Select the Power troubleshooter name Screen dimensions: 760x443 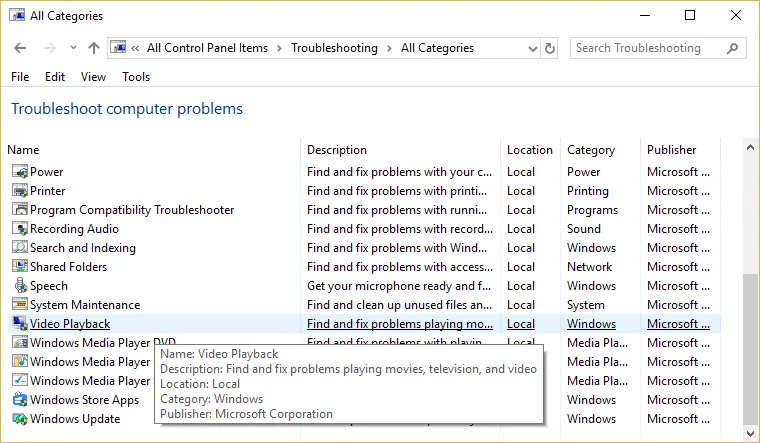click(47, 172)
